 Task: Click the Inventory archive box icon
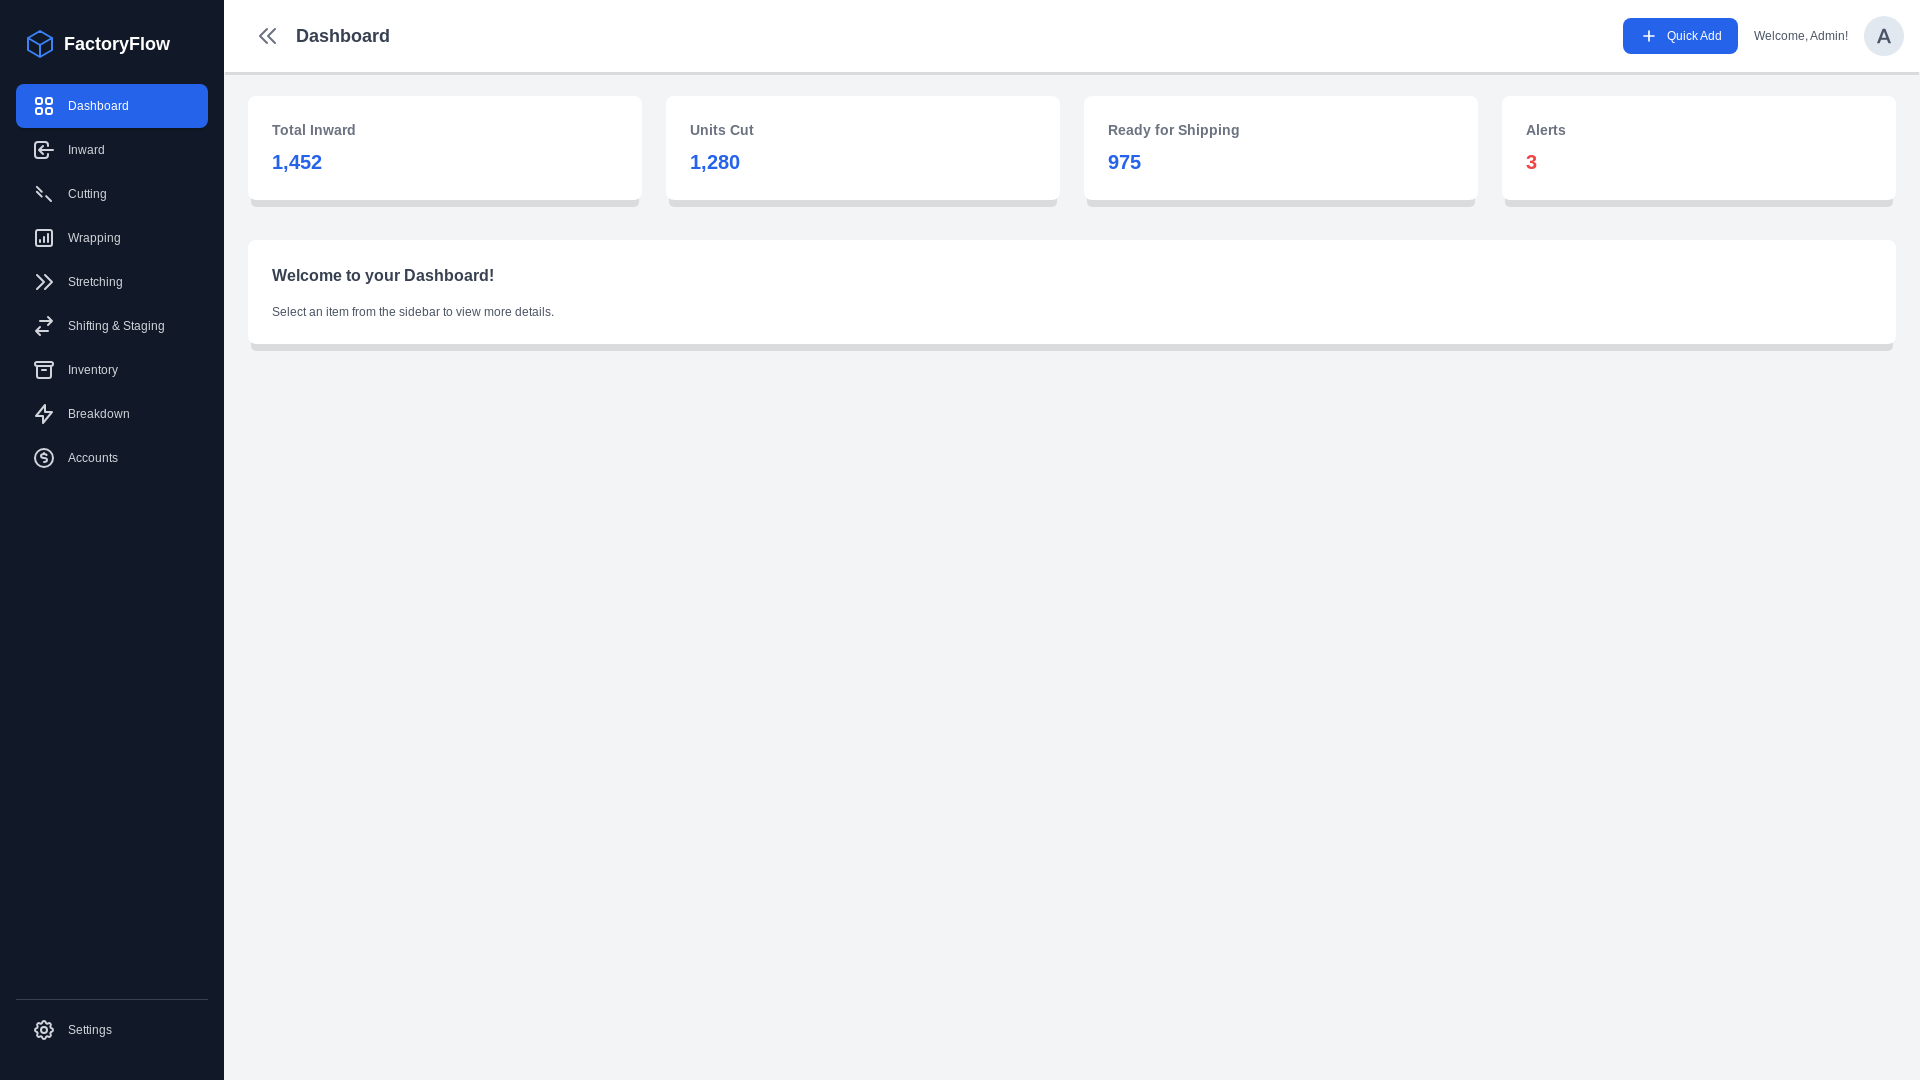pyautogui.click(x=44, y=370)
